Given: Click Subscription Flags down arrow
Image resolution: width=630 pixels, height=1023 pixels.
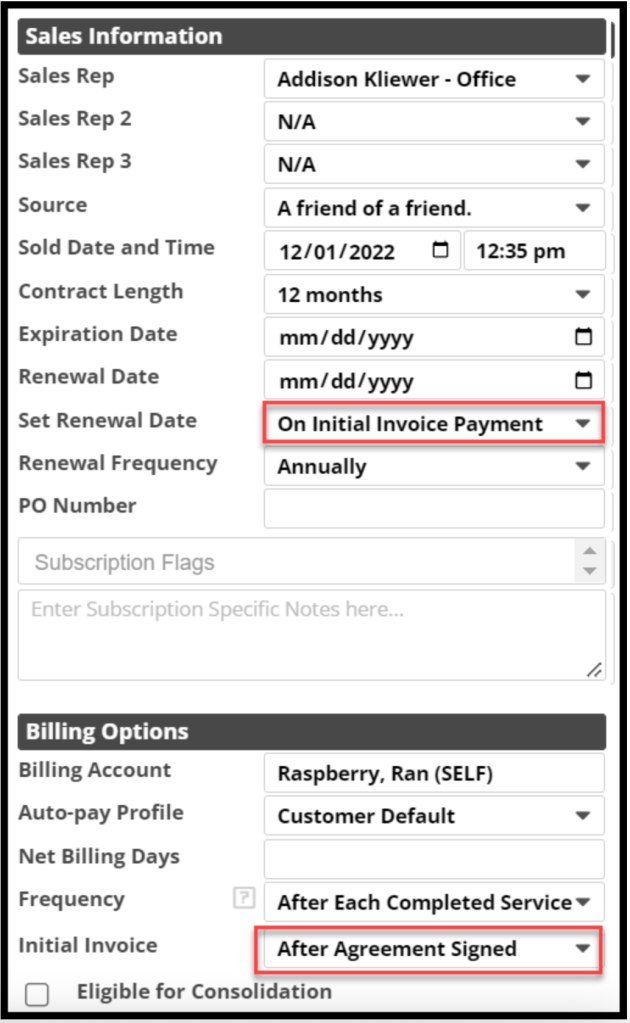Looking at the screenshot, I should (590, 571).
